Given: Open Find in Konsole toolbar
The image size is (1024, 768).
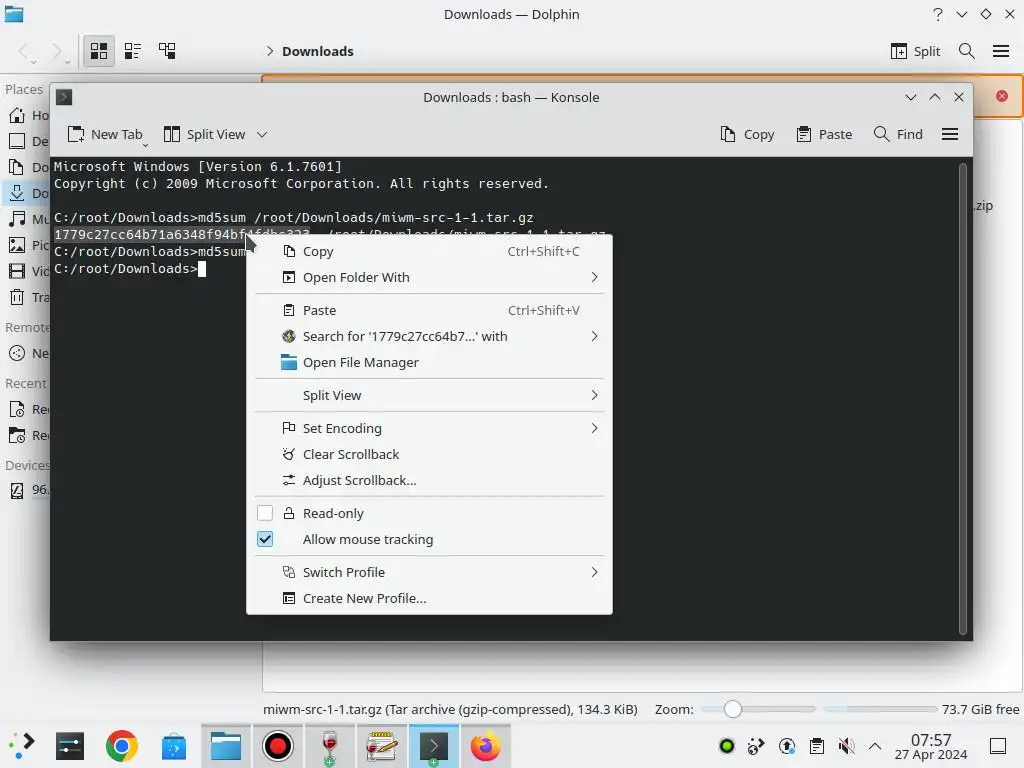Looking at the screenshot, I should [898, 134].
